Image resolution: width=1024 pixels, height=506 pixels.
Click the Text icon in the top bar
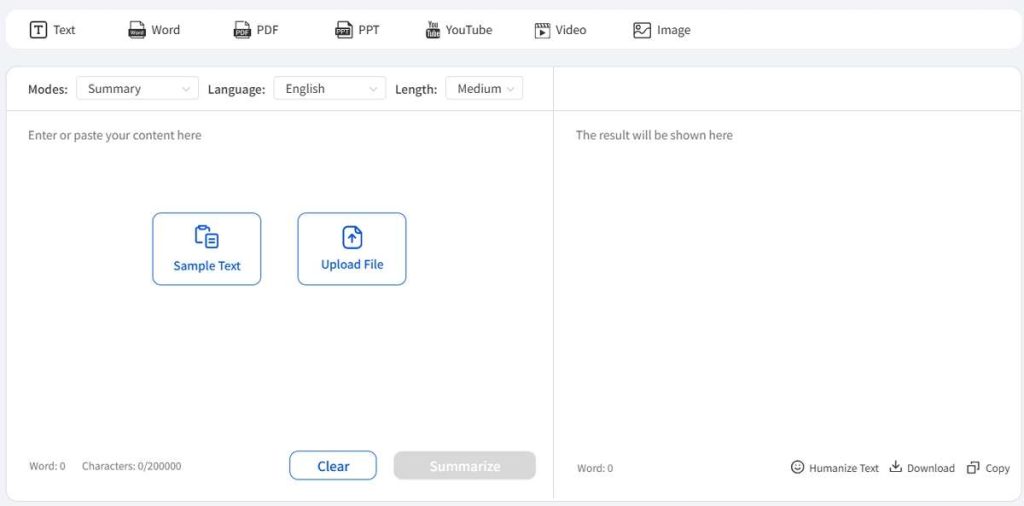coord(39,30)
